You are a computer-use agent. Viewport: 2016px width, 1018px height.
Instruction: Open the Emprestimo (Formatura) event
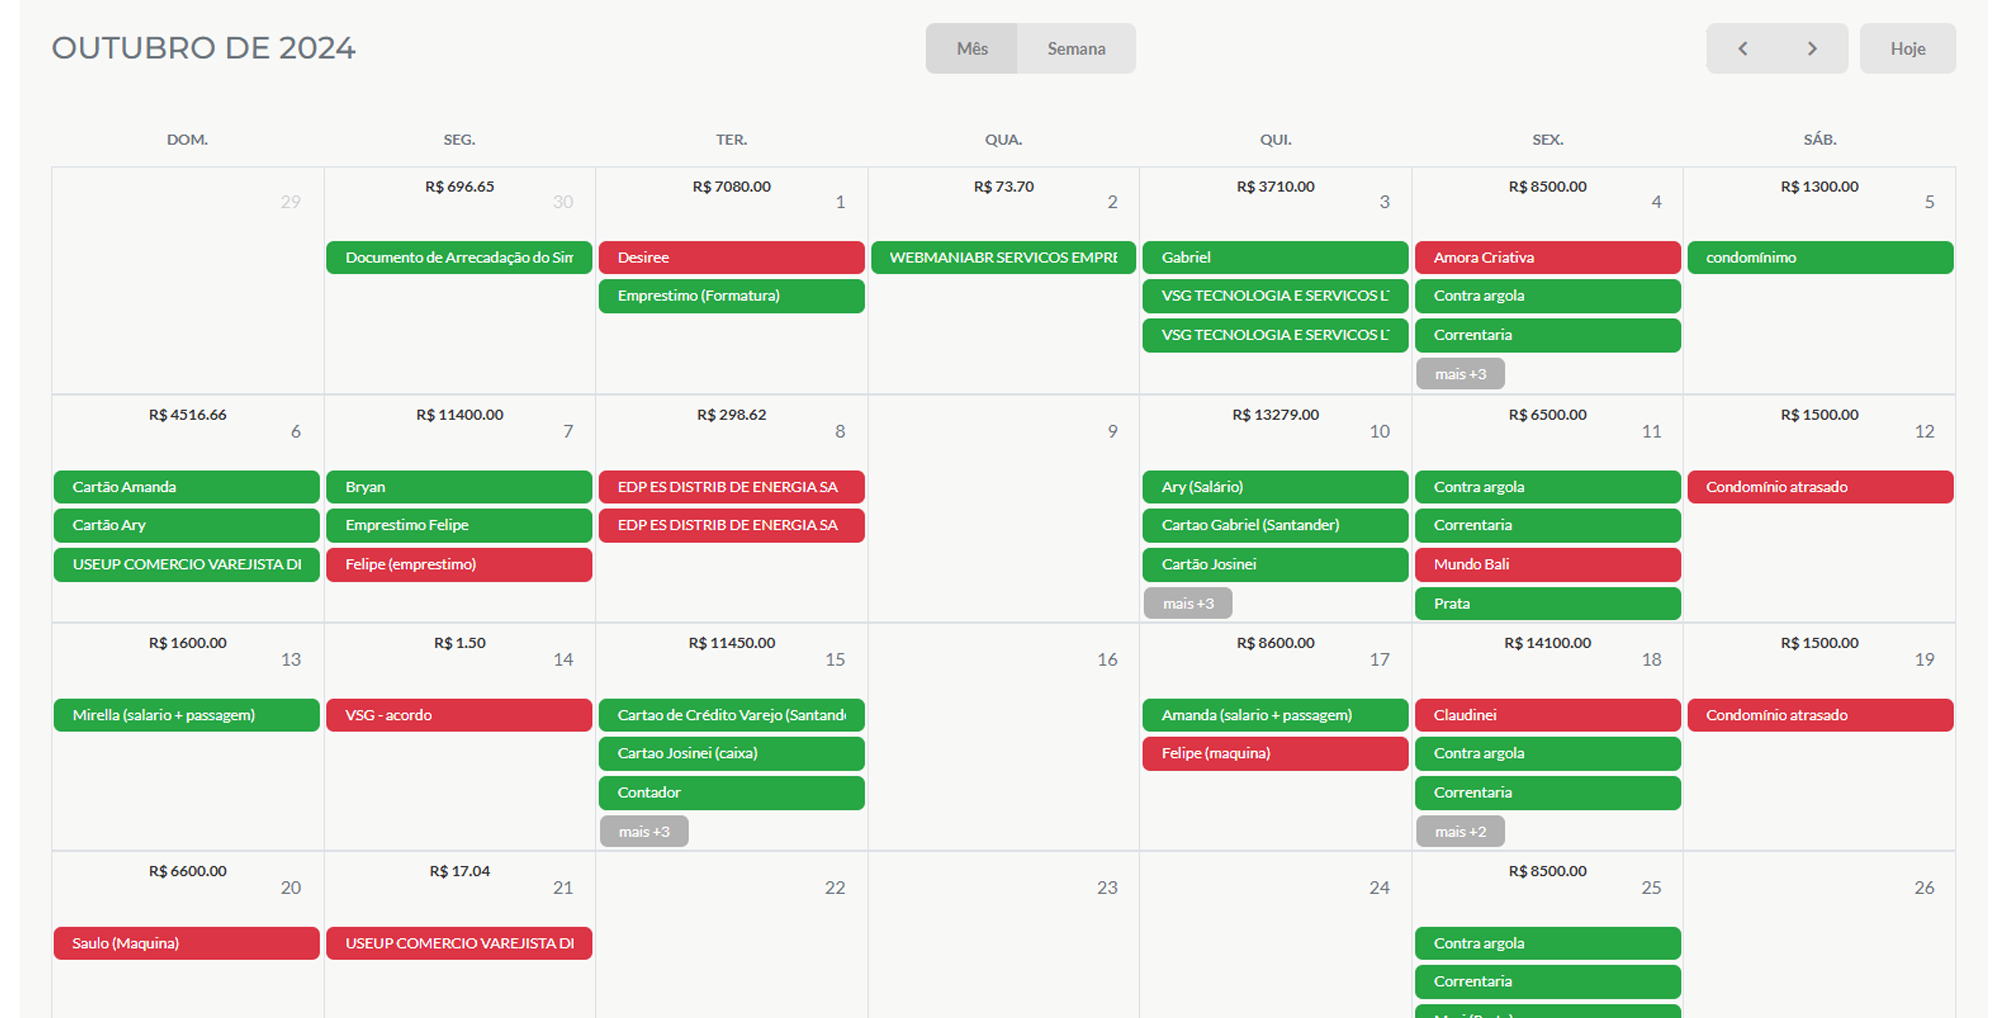pos(731,296)
